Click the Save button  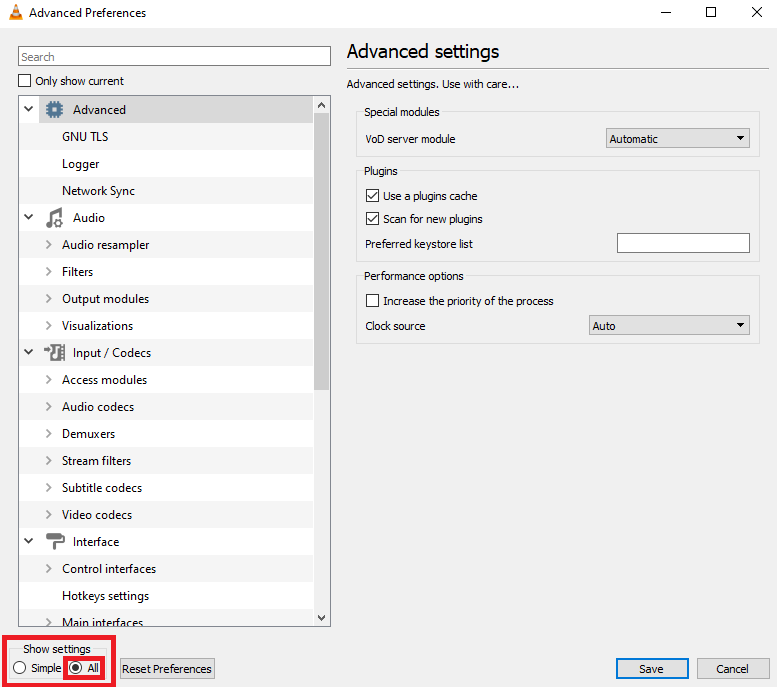pyautogui.click(x=652, y=669)
